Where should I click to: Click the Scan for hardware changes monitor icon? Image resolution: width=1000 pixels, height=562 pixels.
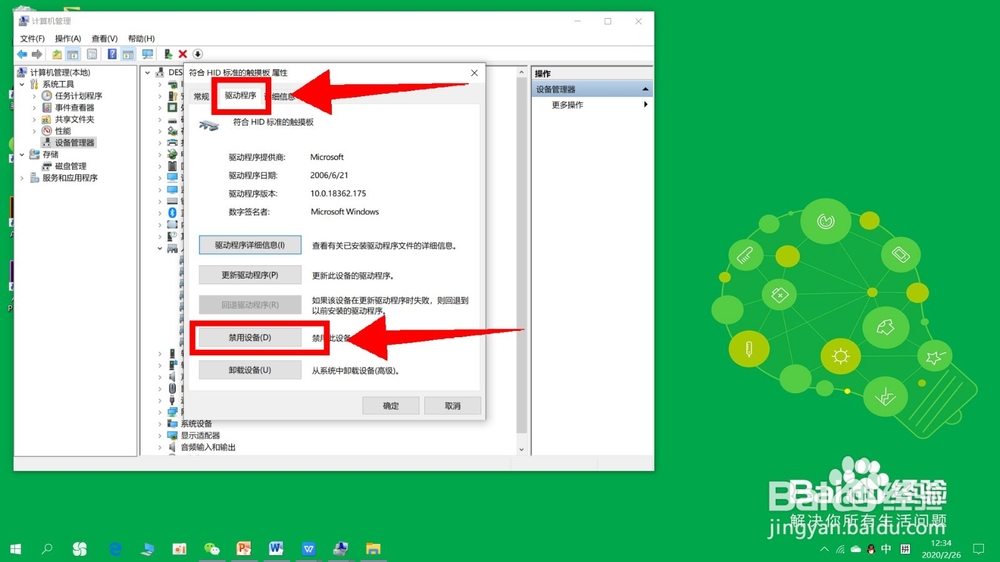[x=148, y=54]
